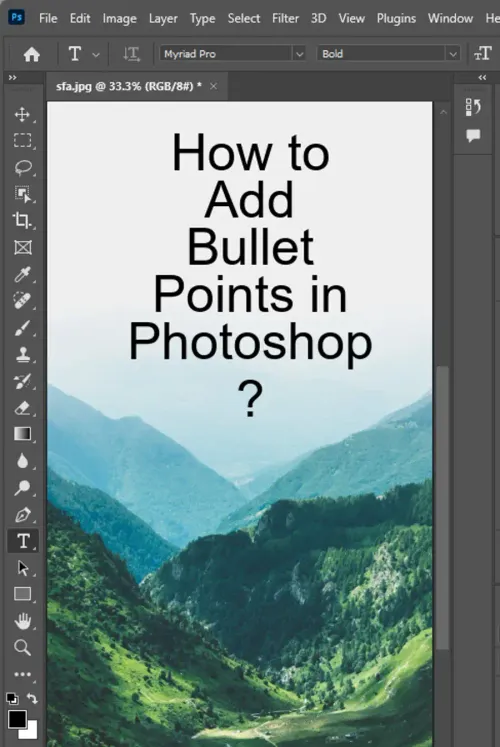The image size is (500, 747).
Task: Click the font size icon
Action: point(483,54)
